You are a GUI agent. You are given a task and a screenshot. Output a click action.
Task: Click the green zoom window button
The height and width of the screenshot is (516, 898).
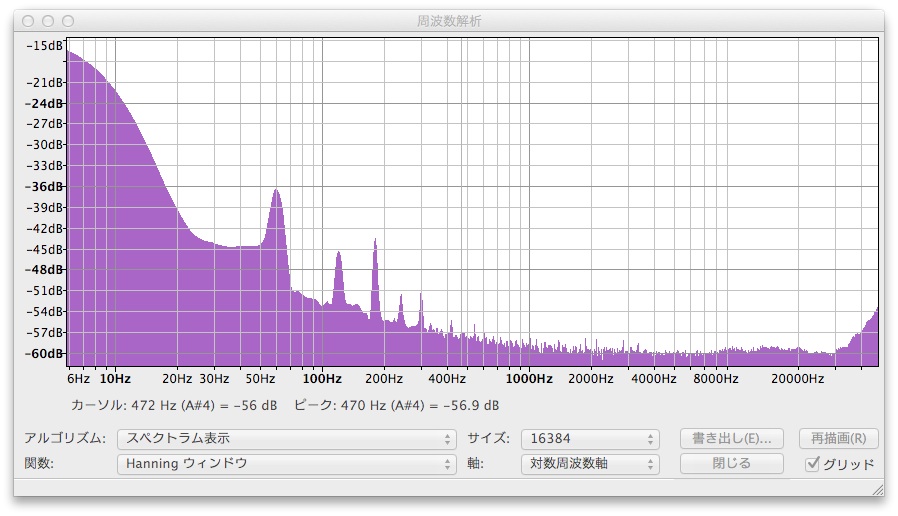click(68, 21)
